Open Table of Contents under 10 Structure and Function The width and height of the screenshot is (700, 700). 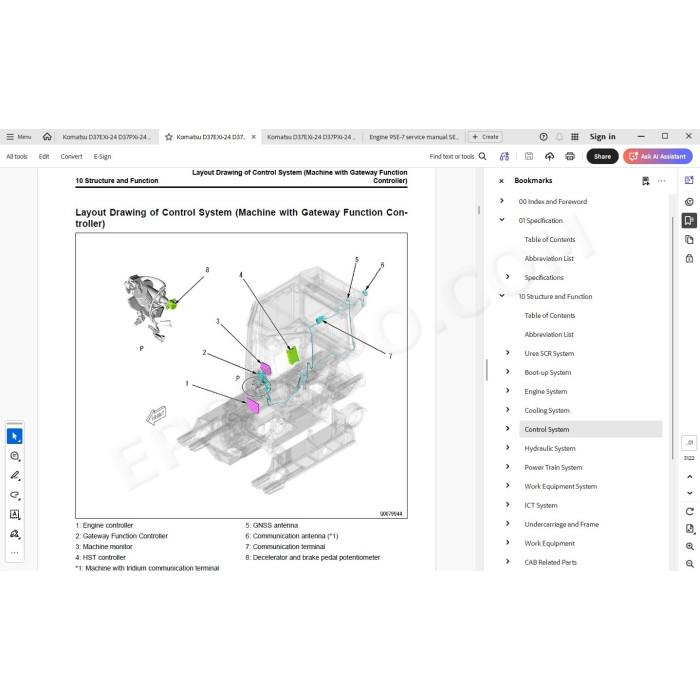(x=550, y=315)
